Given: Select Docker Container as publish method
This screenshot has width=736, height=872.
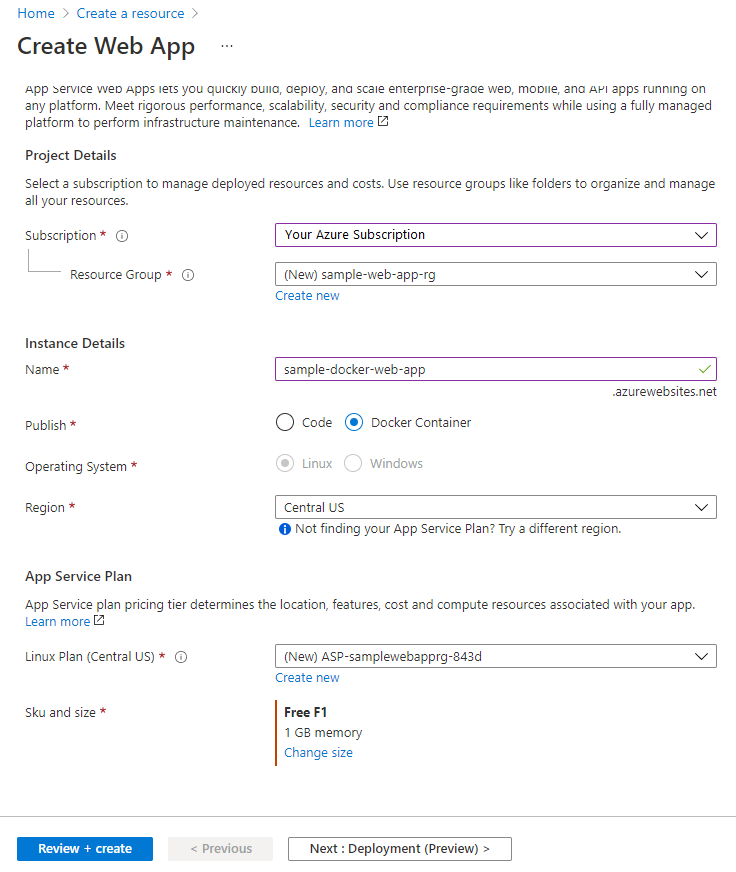Looking at the screenshot, I should (x=354, y=422).
